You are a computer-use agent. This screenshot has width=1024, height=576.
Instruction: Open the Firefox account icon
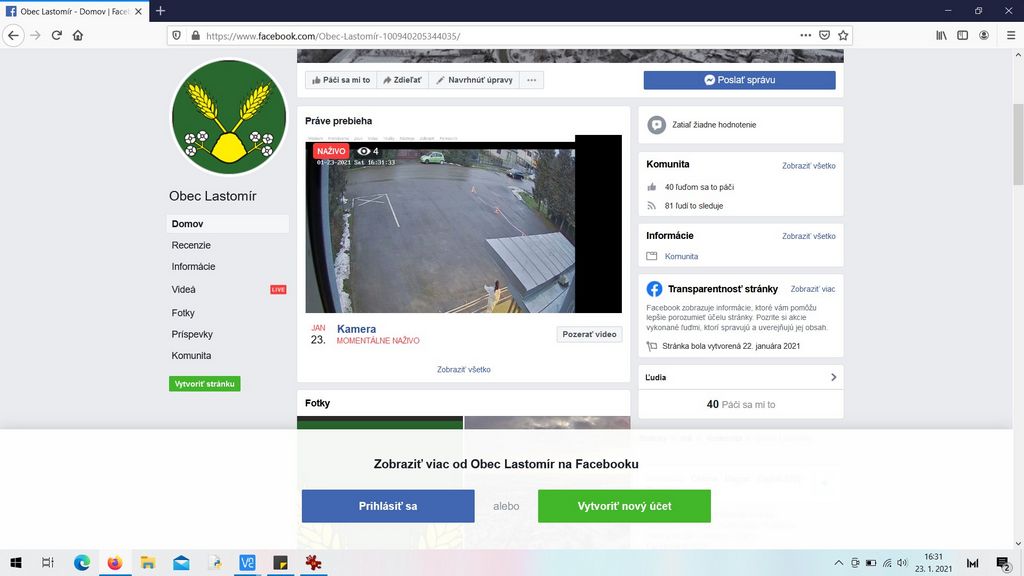tap(984, 35)
